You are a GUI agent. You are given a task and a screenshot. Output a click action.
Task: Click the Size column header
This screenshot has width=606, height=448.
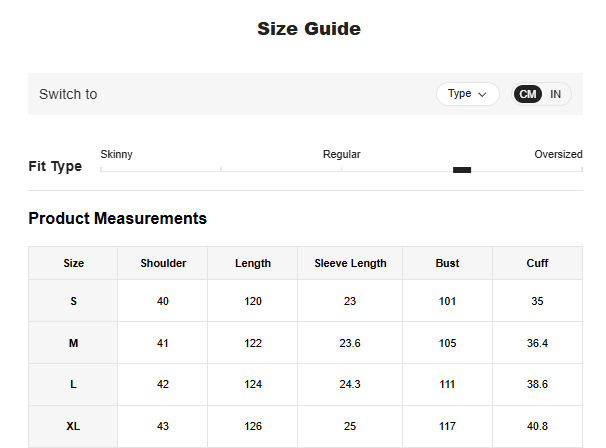(73, 263)
